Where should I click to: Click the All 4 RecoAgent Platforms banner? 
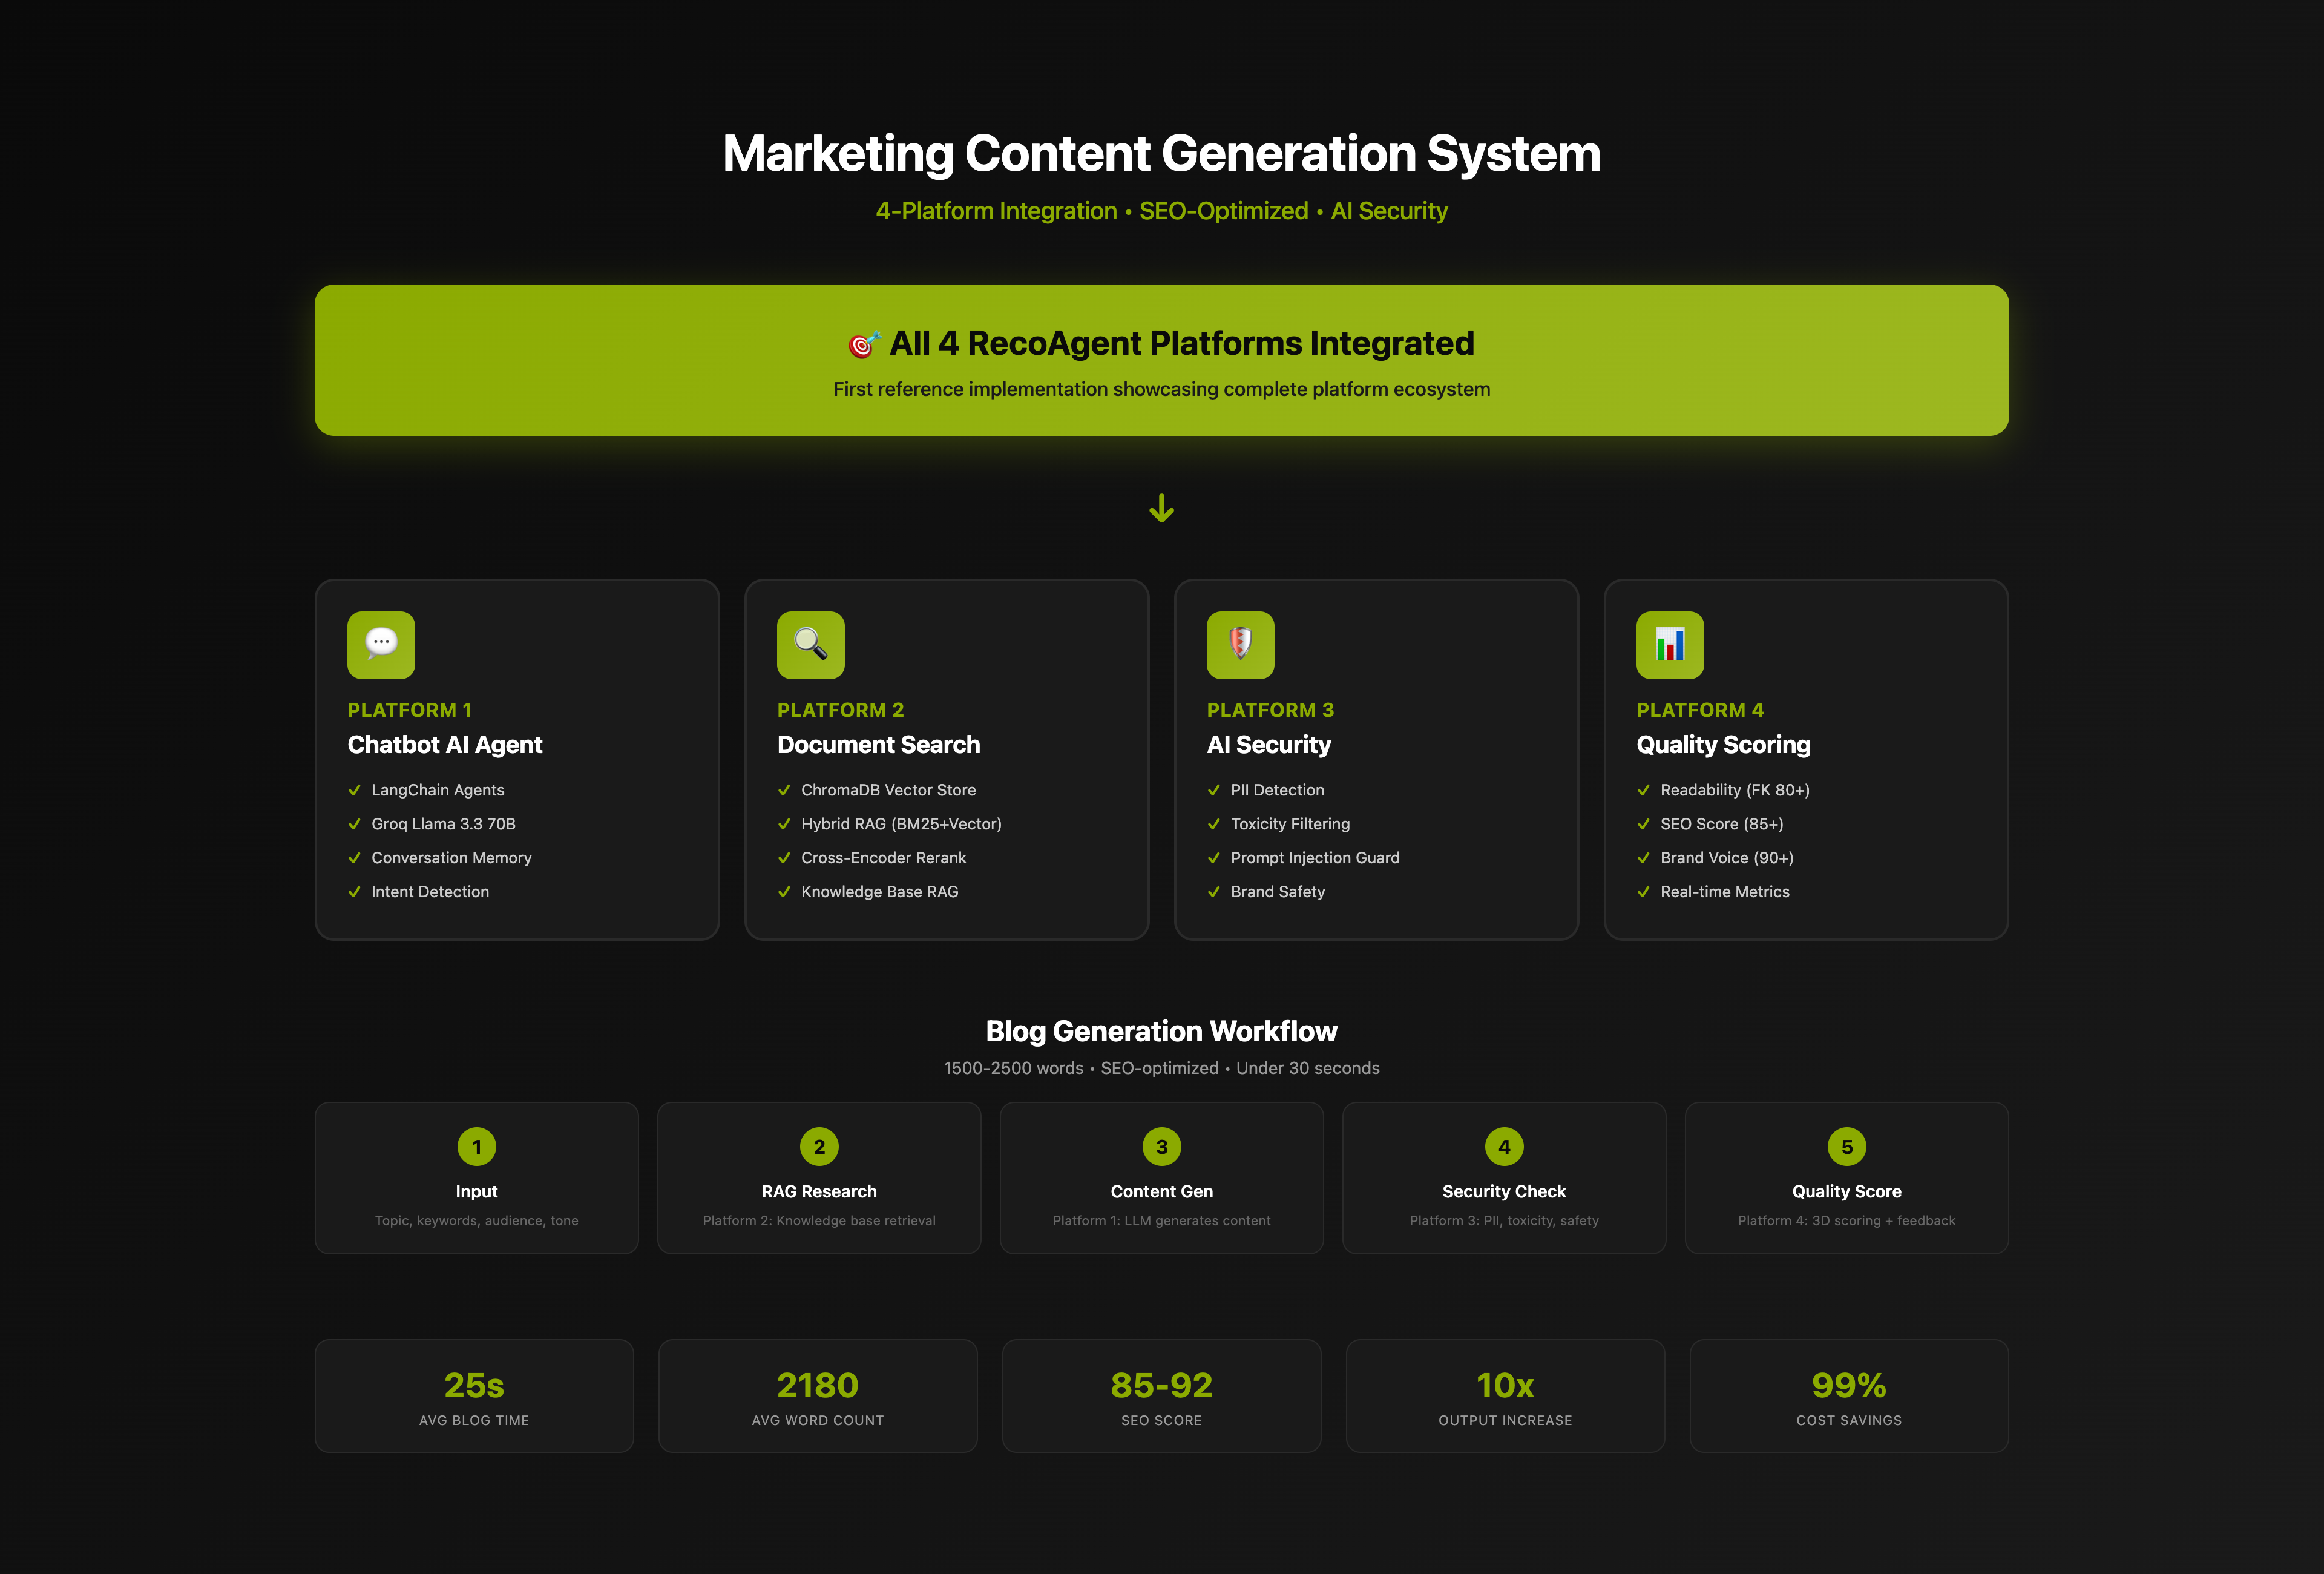(1161, 361)
